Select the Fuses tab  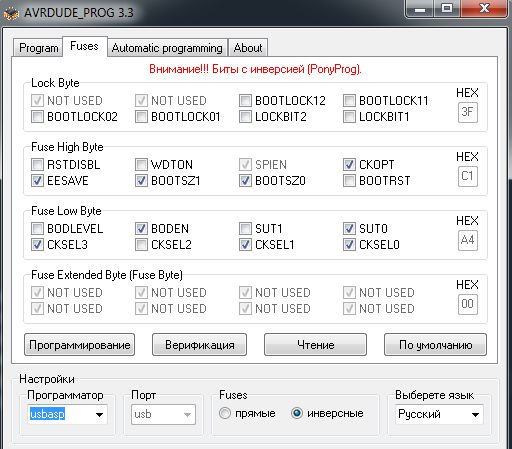click(84, 46)
